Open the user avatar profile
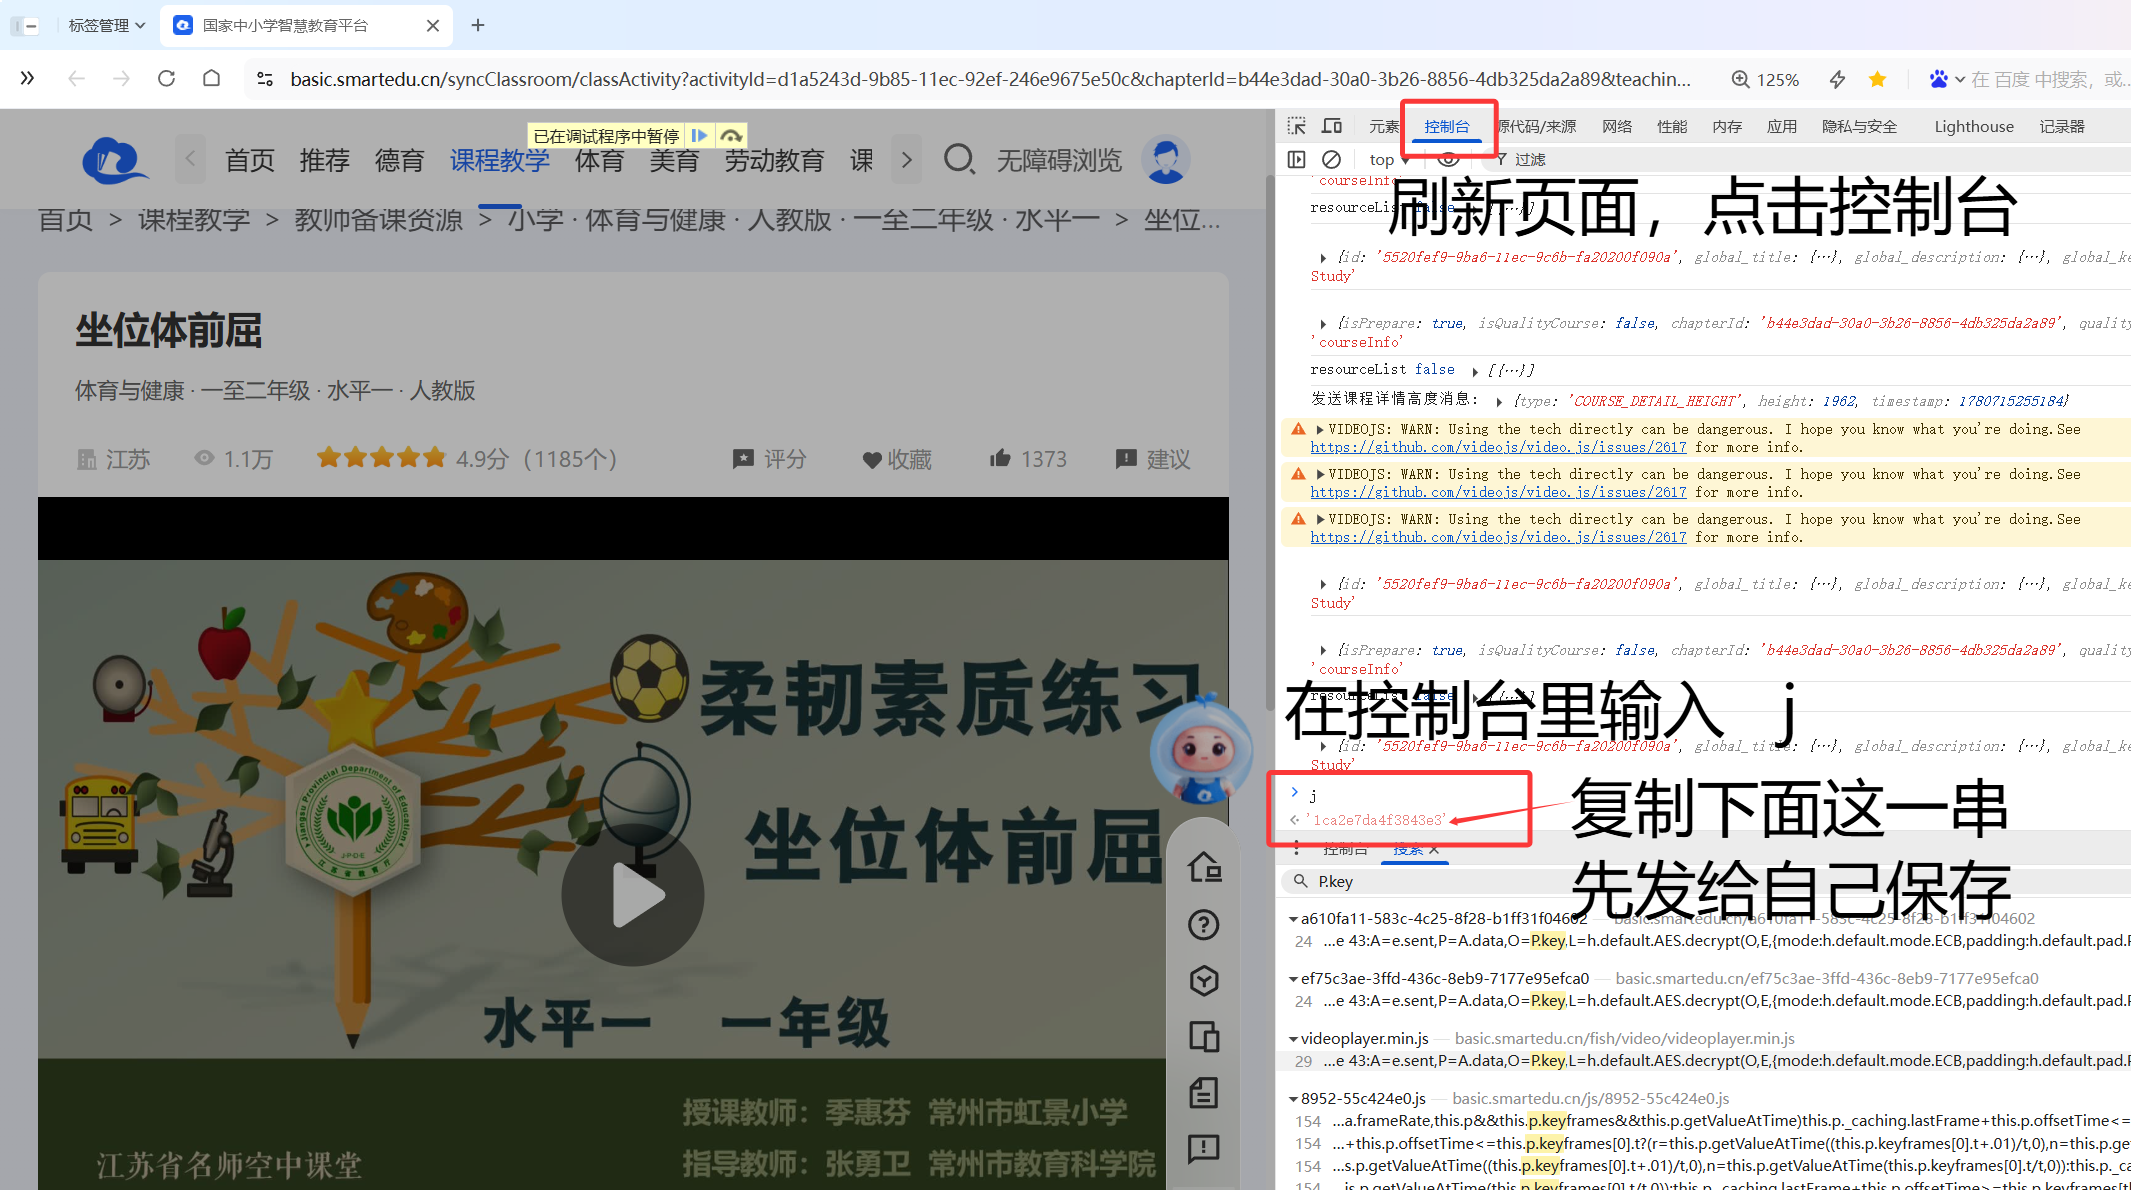This screenshot has width=2131, height=1190. click(1166, 159)
